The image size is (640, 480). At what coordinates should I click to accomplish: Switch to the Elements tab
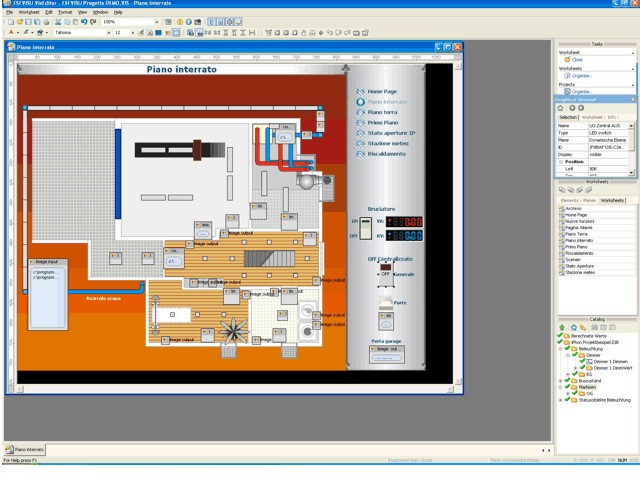pos(570,200)
